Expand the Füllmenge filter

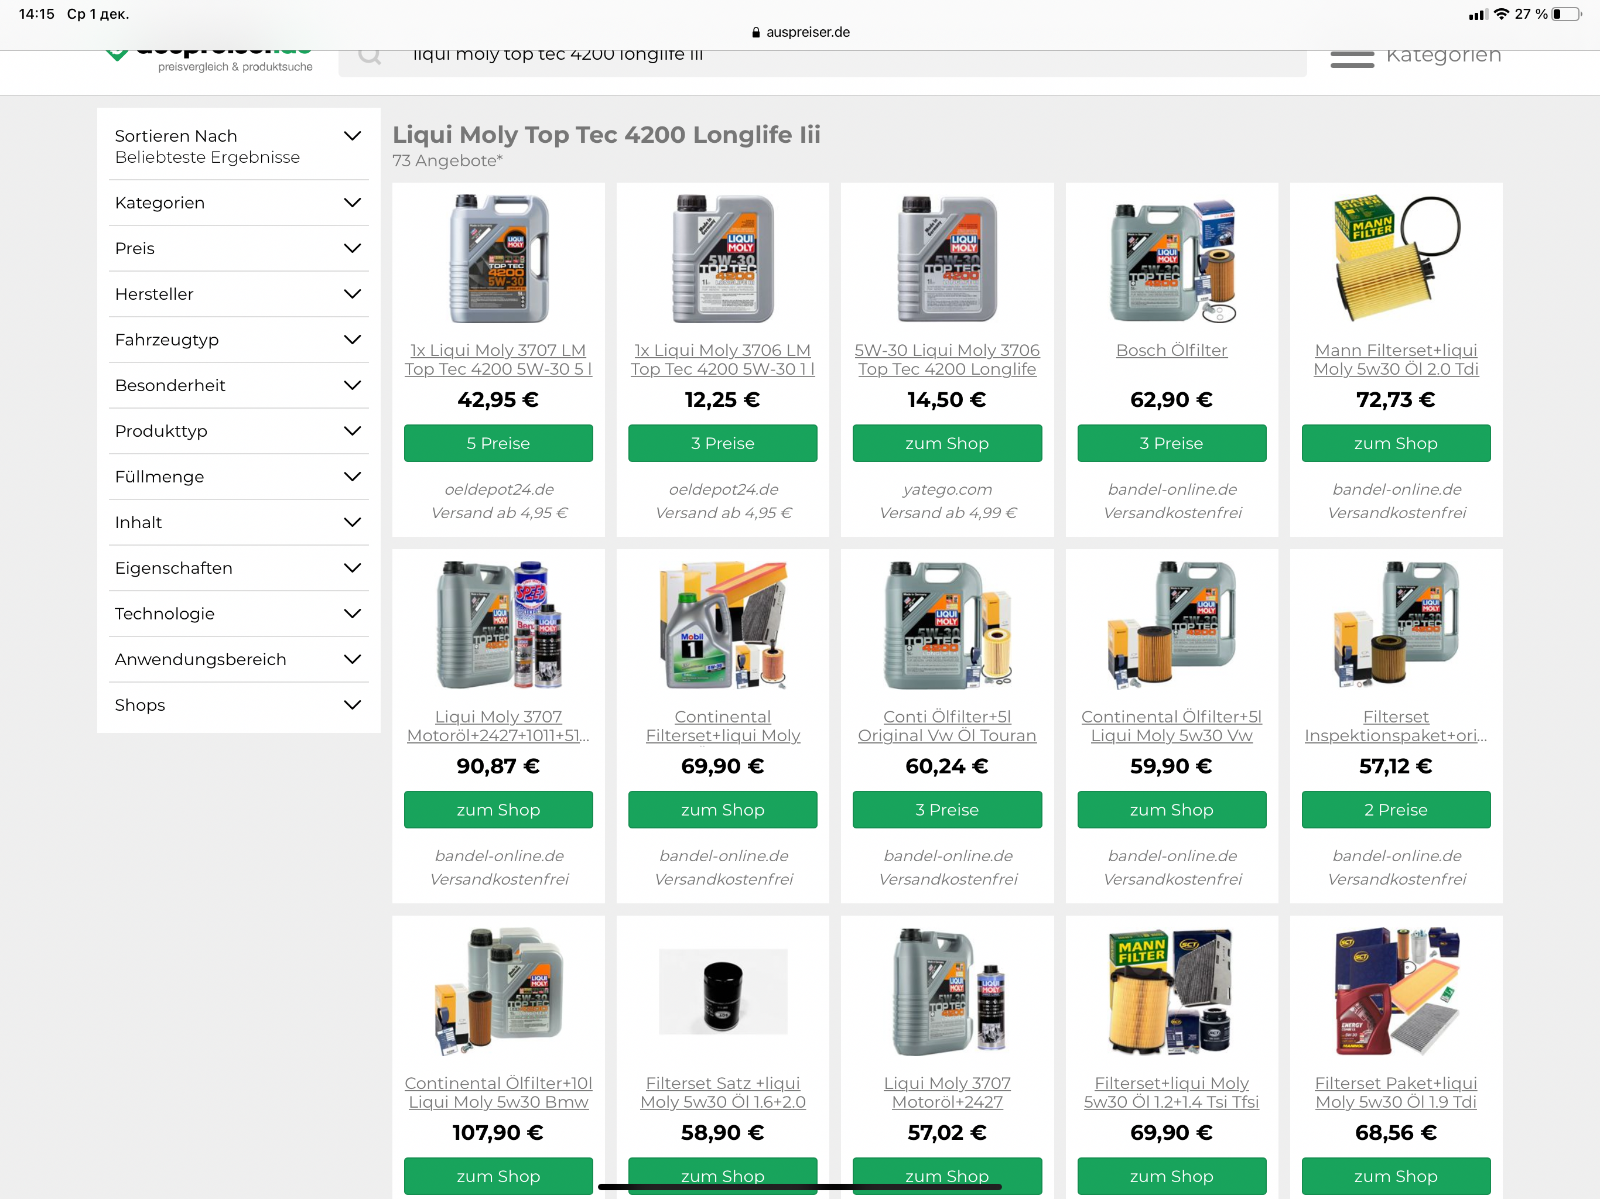[x=238, y=477]
